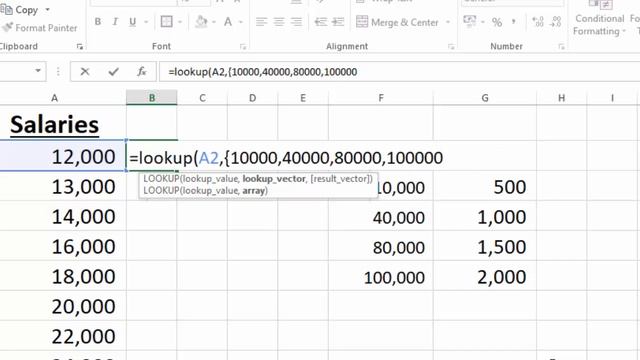Image resolution: width=640 pixels, height=360 pixels.
Task: Apply the Font Color button
Action: click(x=228, y=22)
